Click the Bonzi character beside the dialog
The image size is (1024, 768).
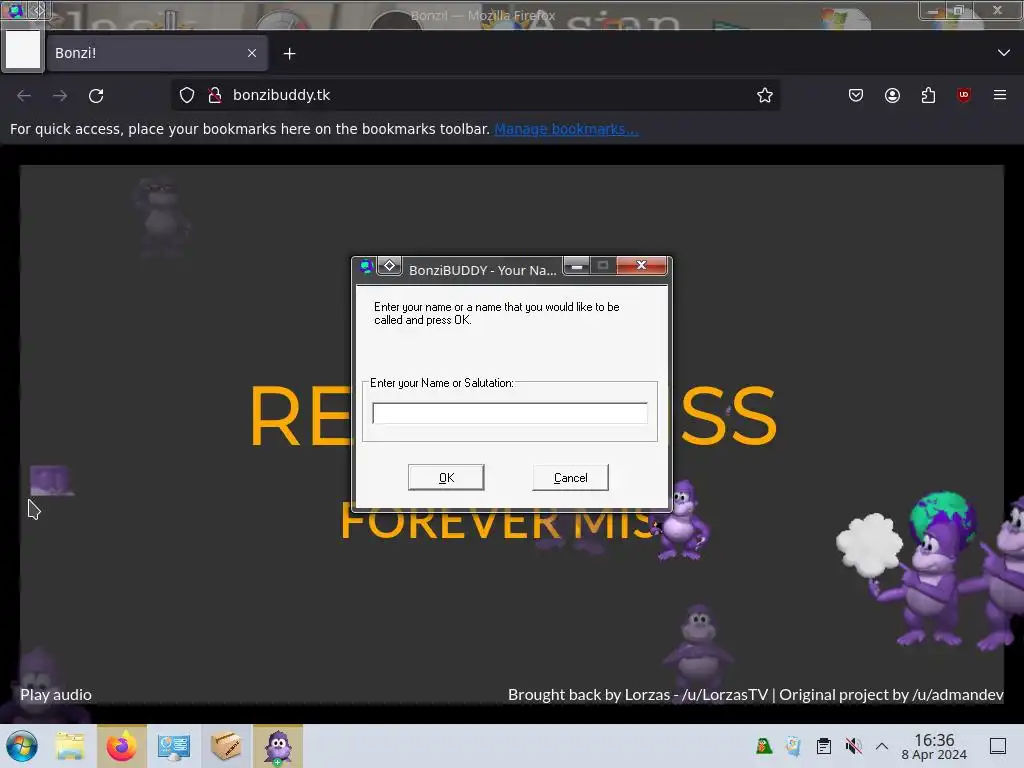tap(683, 520)
